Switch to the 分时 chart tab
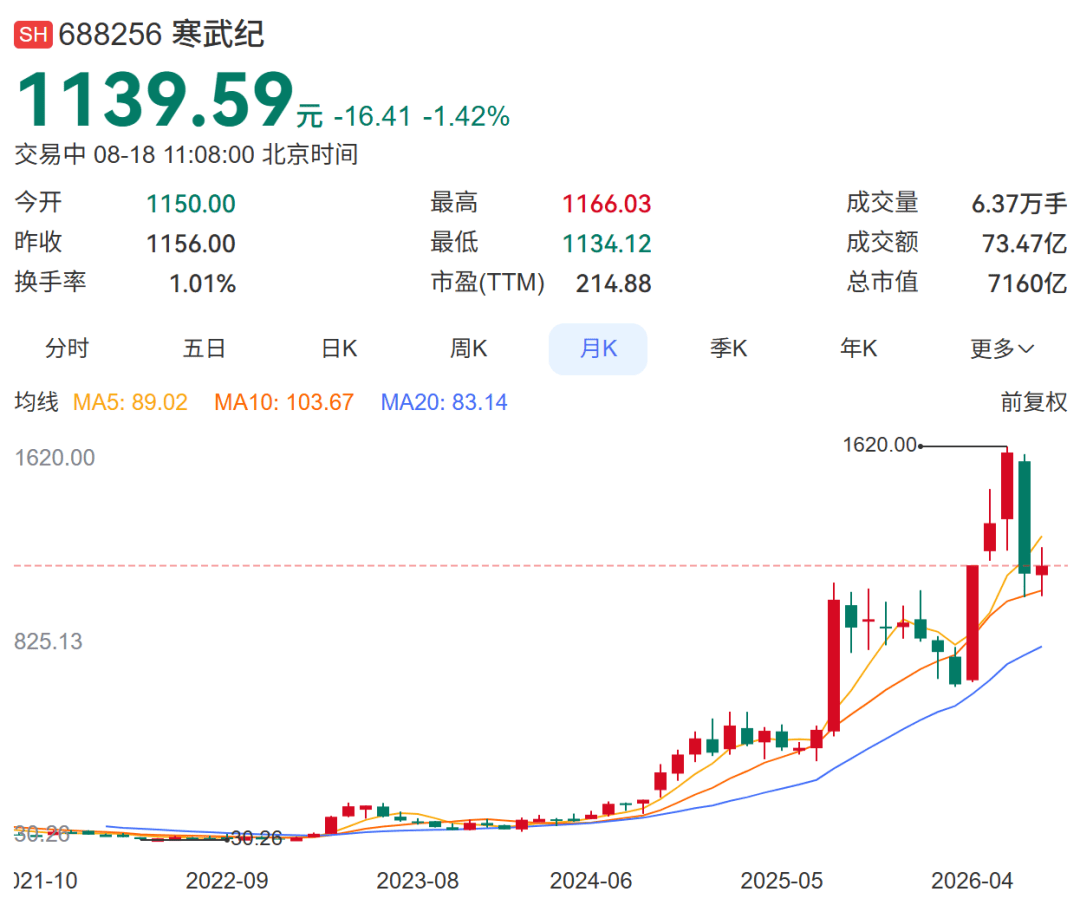The image size is (1080, 905). (x=67, y=349)
